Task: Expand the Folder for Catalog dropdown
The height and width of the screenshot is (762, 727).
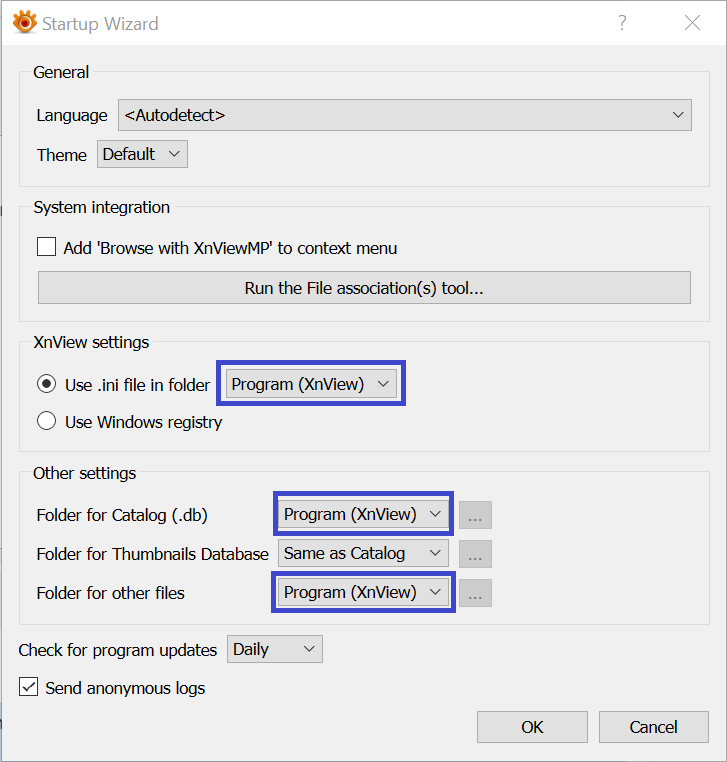Action: pyautogui.click(x=363, y=514)
